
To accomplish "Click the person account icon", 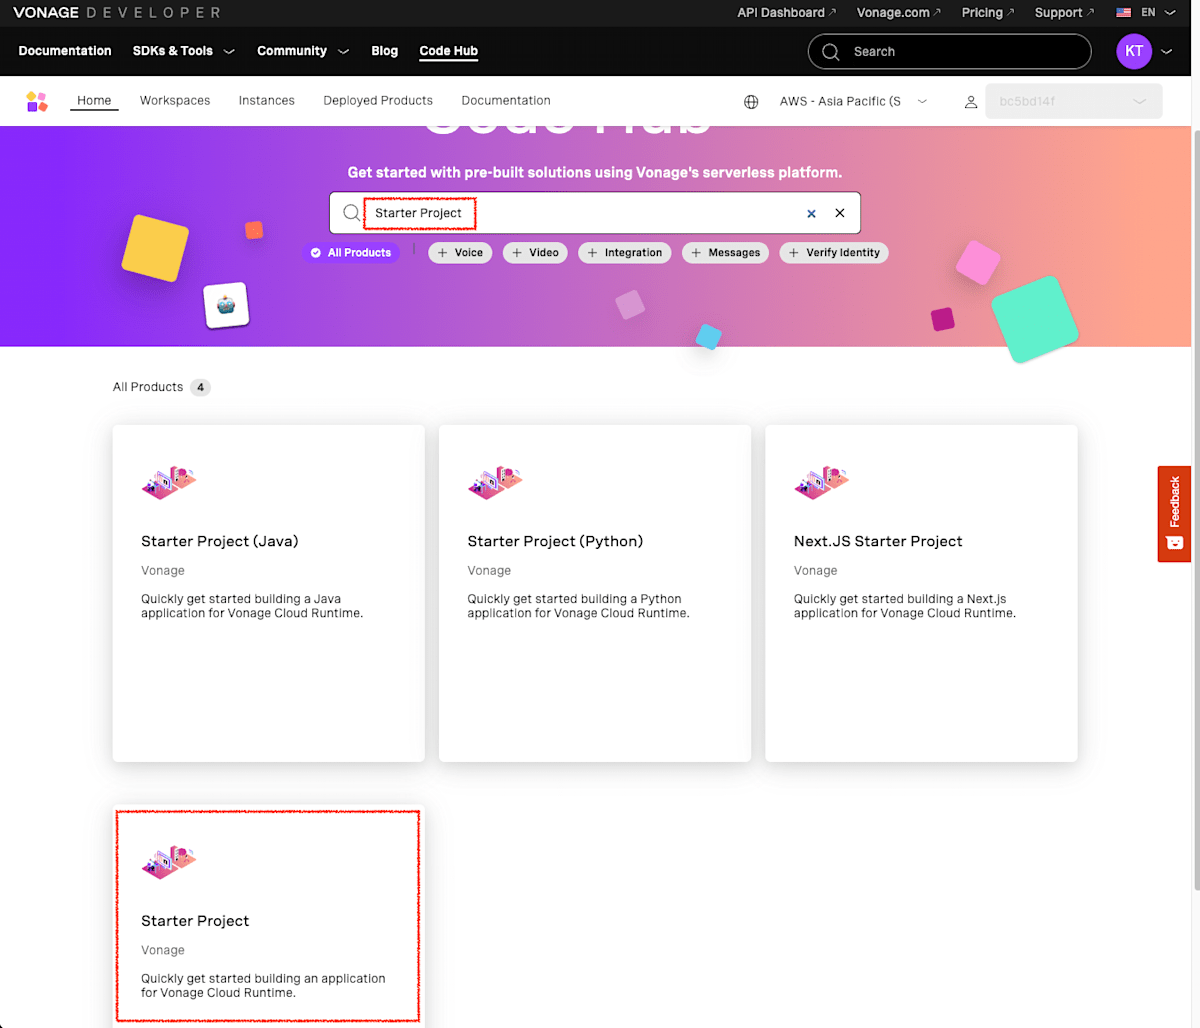I will (x=970, y=102).
